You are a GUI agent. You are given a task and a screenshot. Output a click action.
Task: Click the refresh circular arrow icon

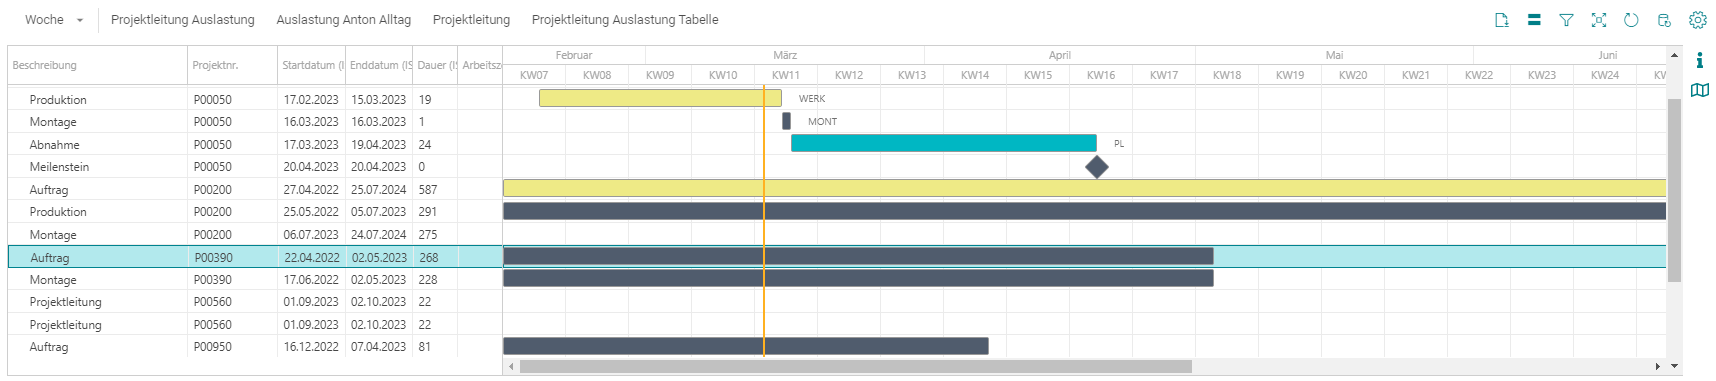point(1631,20)
